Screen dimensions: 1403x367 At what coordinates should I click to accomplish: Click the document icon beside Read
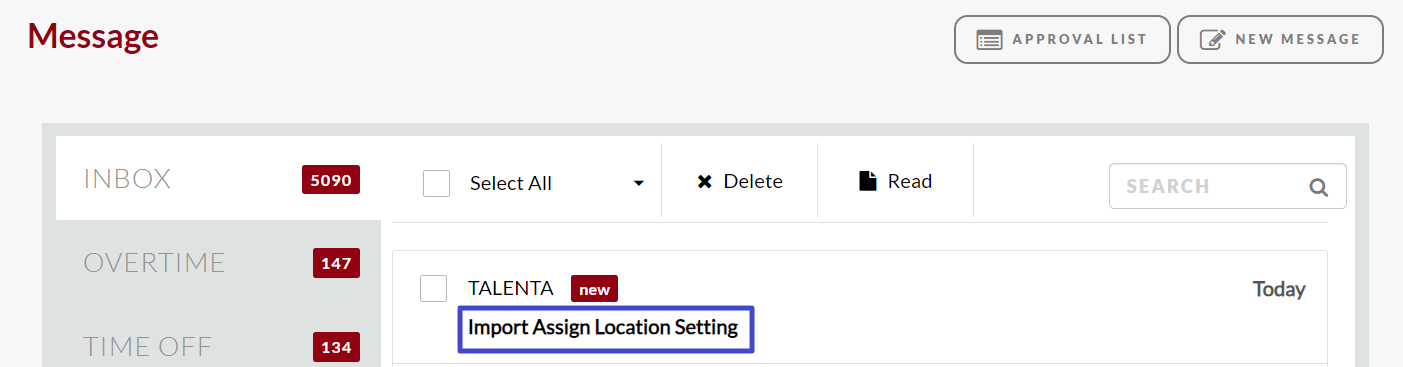click(x=868, y=181)
